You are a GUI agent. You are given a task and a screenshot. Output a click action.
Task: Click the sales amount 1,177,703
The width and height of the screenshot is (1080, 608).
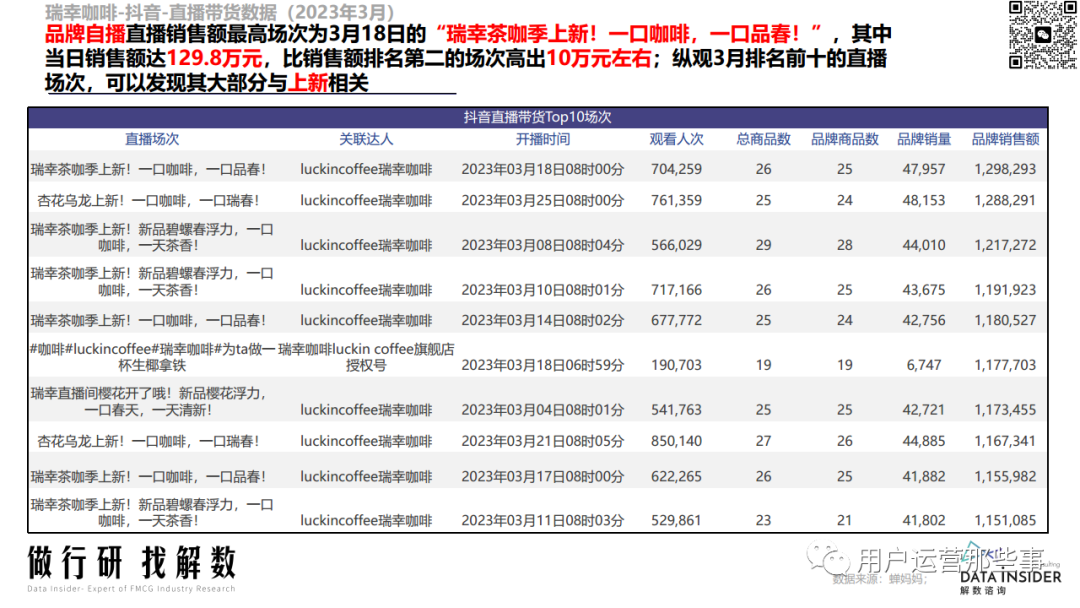click(1005, 365)
